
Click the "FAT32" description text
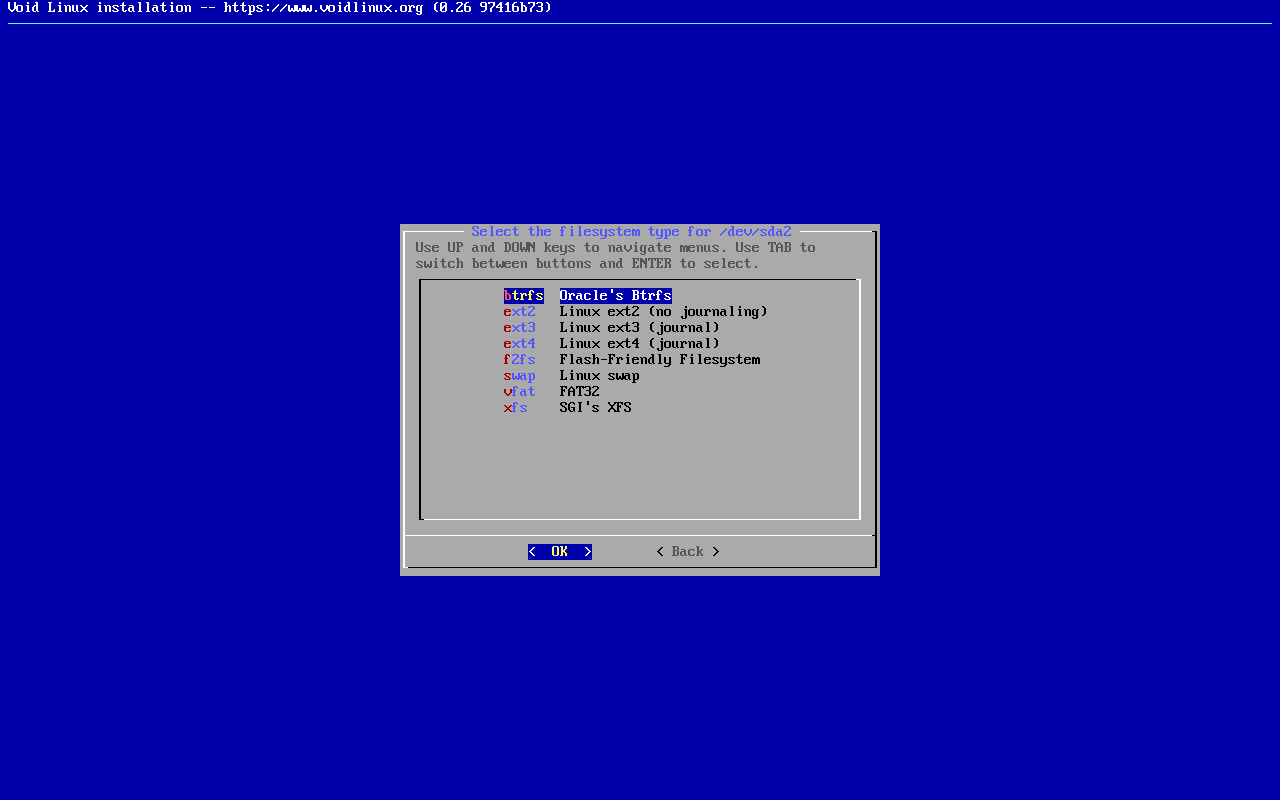point(579,392)
